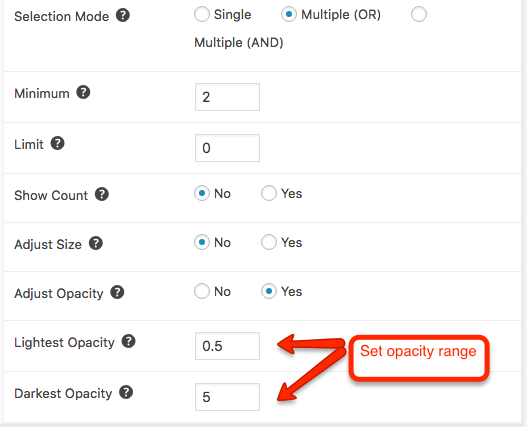
Task: Focus the Minimum input field
Action: (x=227, y=97)
